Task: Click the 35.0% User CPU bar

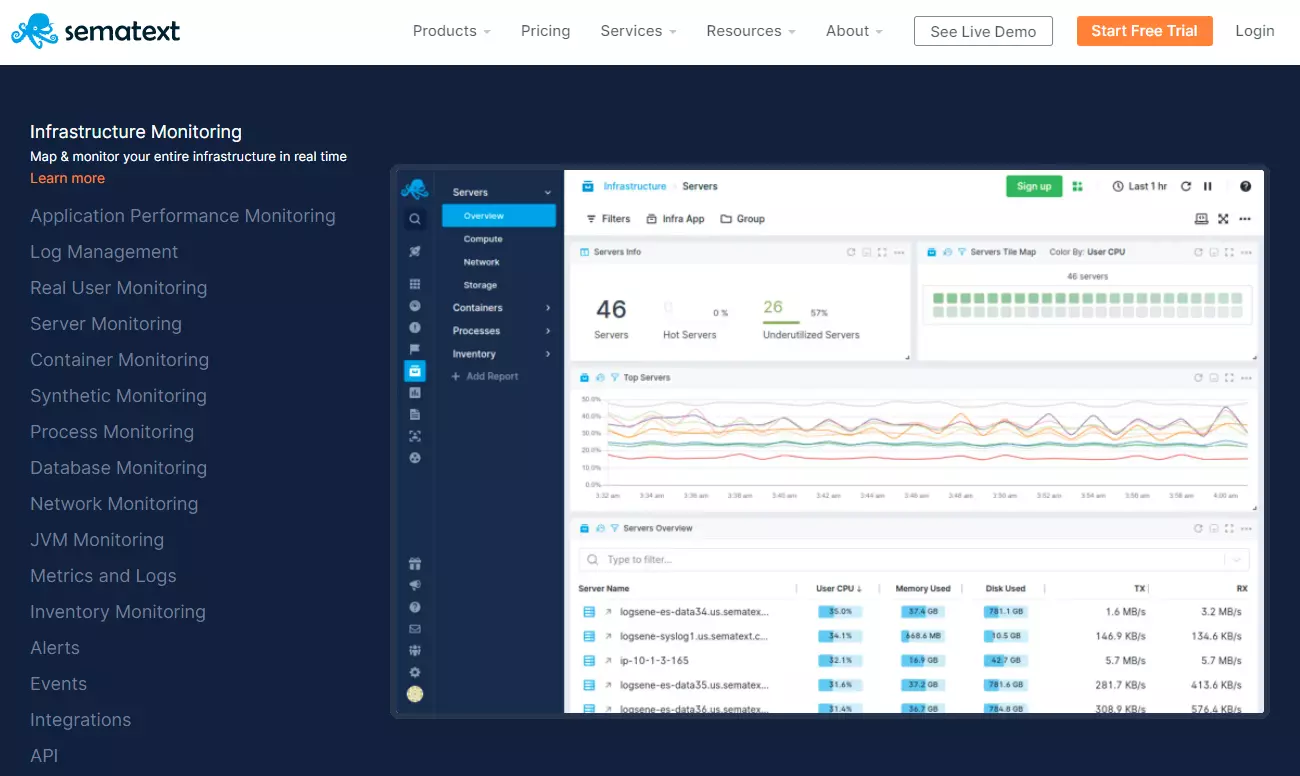Action: 840,611
